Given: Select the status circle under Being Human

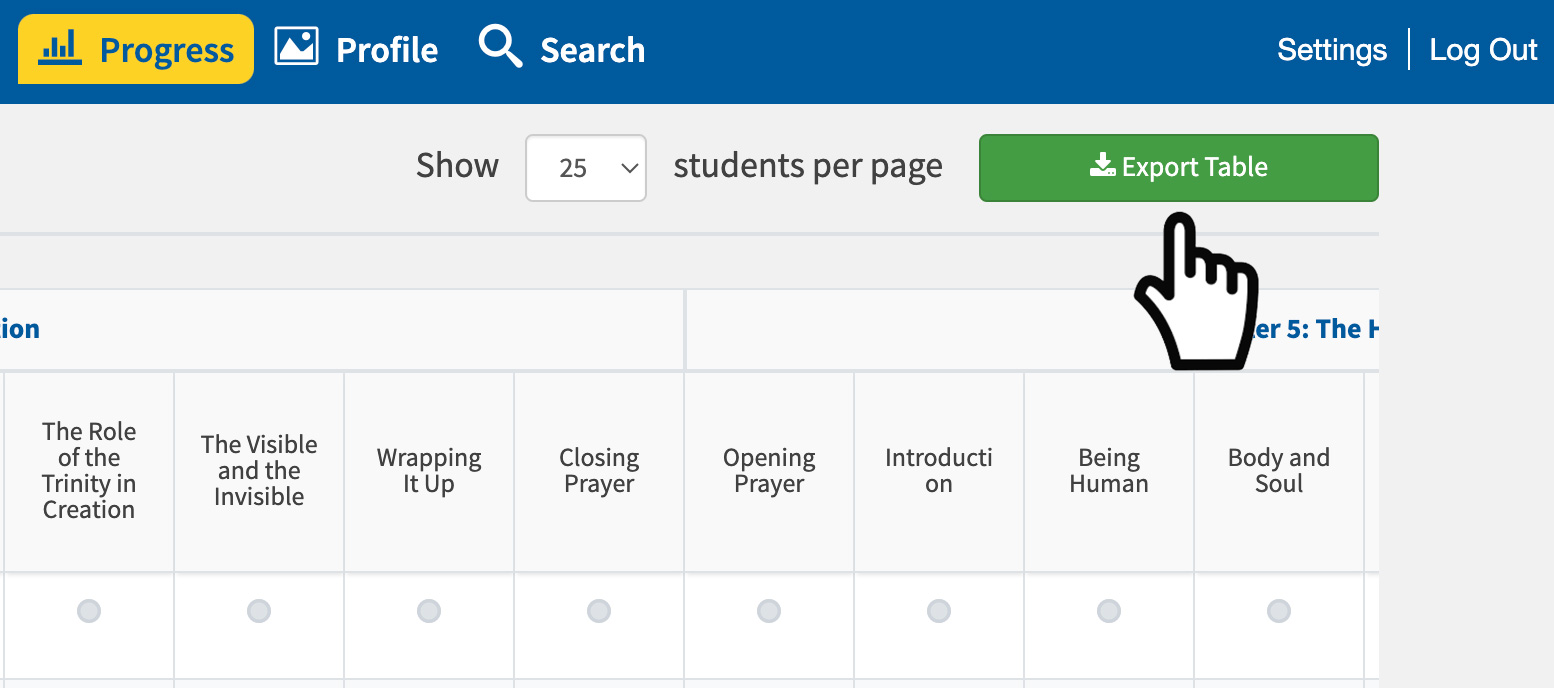Looking at the screenshot, I should point(1109,610).
